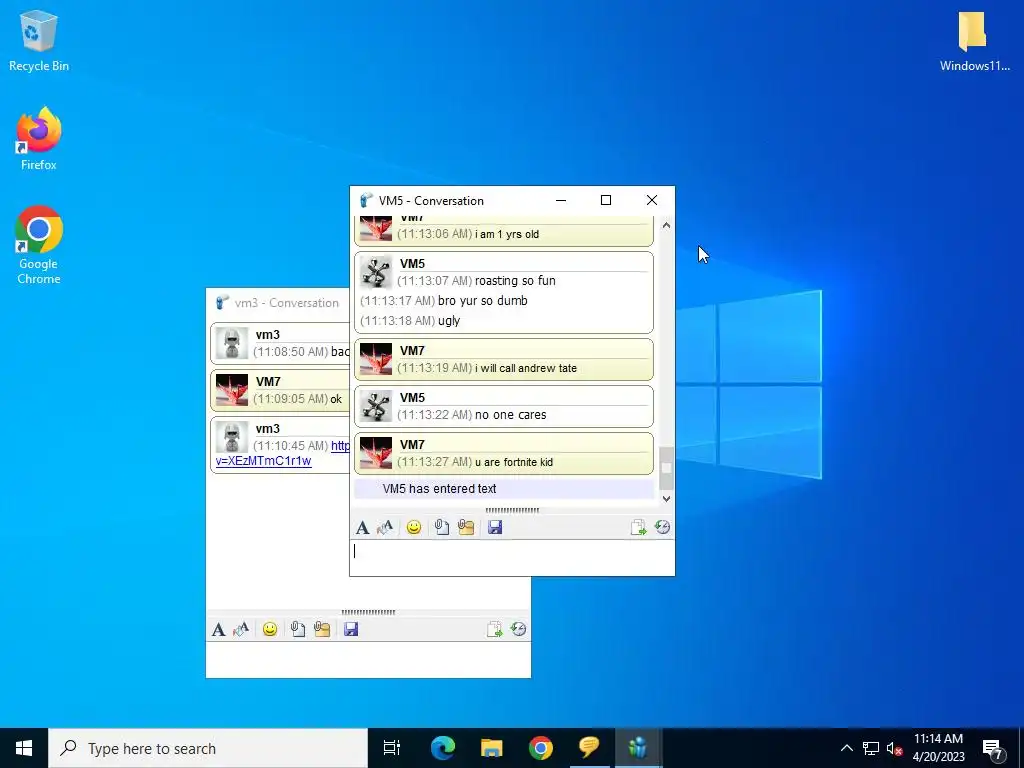This screenshot has height=768, width=1024.
Task: Select Google Chrome desktop shortcut
Action: coord(39,246)
